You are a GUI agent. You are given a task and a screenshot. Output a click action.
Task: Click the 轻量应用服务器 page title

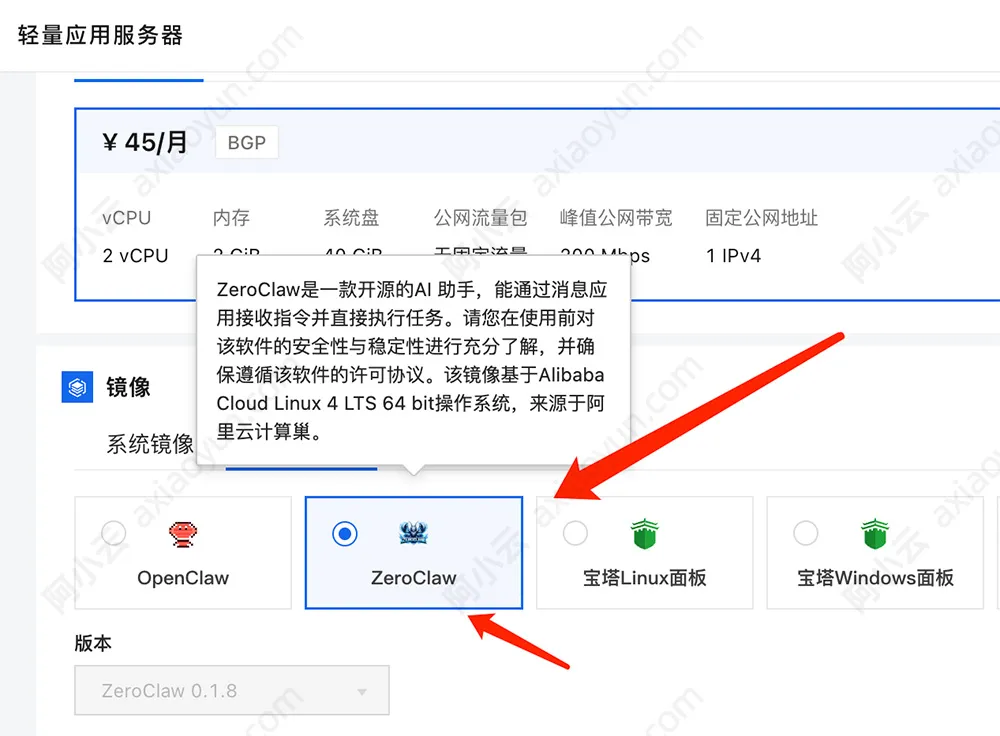(x=100, y=35)
